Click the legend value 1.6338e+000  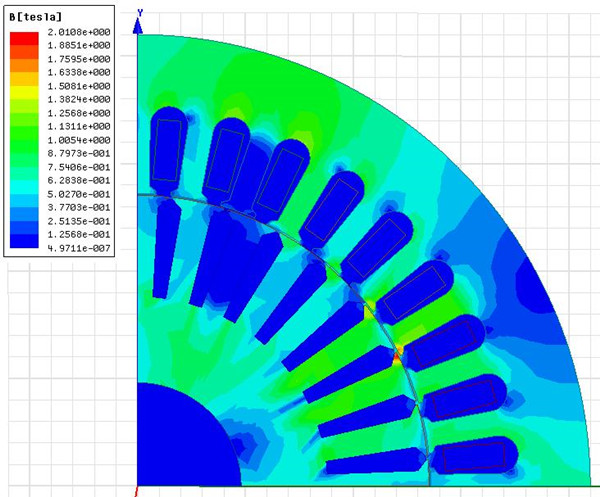pyautogui.click(x=79, y=72)
